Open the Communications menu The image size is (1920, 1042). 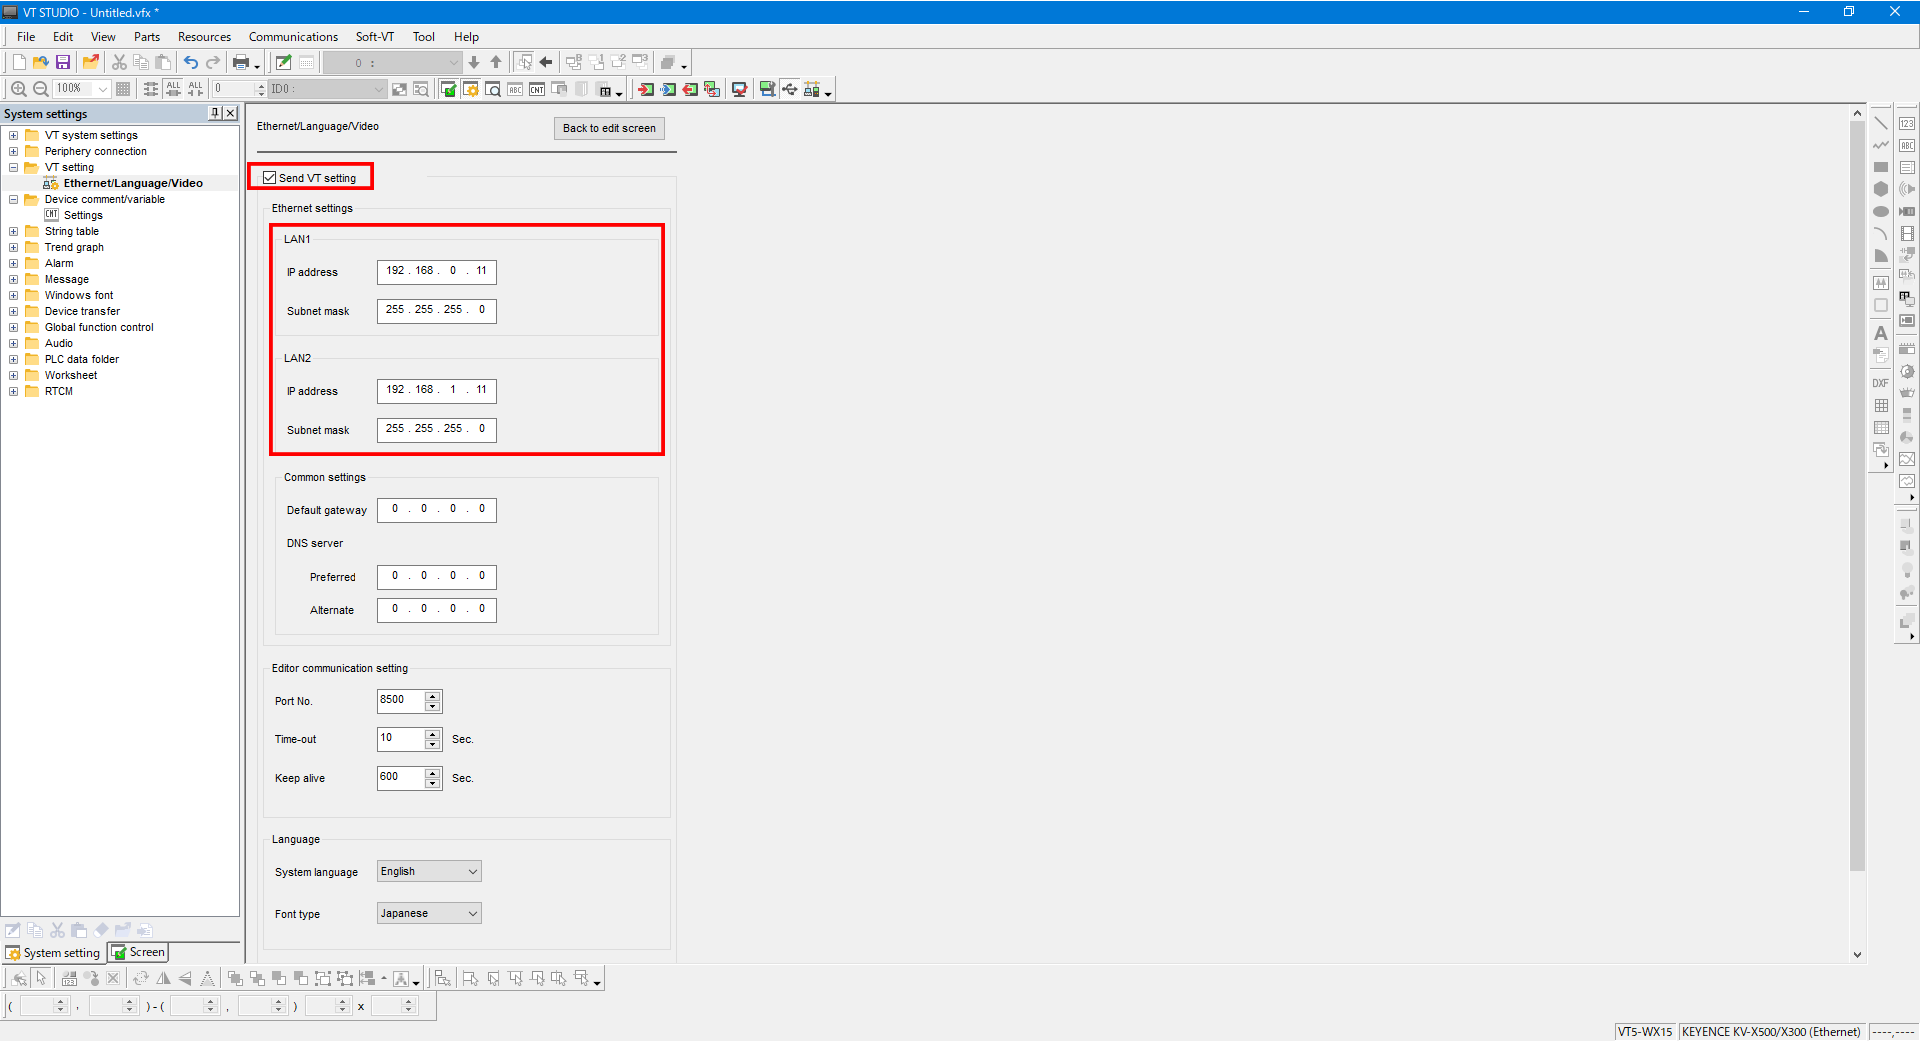(x=293, y=37)
